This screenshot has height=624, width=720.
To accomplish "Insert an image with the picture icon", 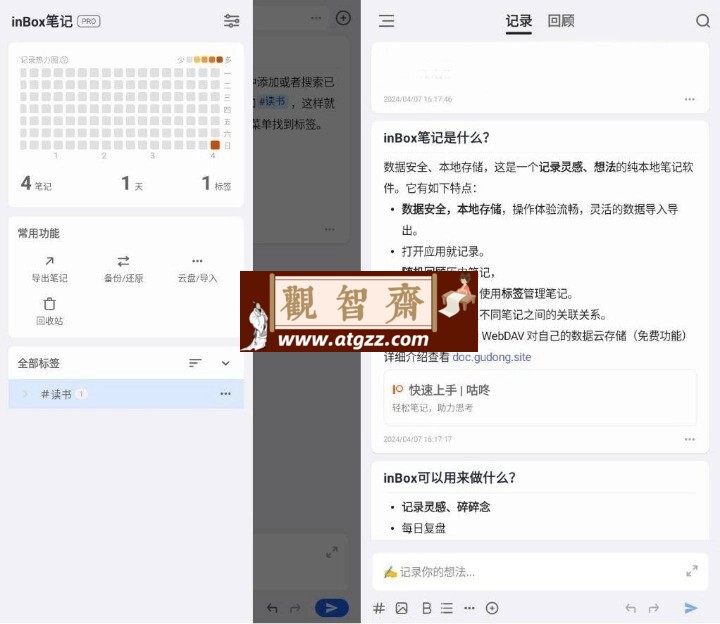I will point(401,608).
